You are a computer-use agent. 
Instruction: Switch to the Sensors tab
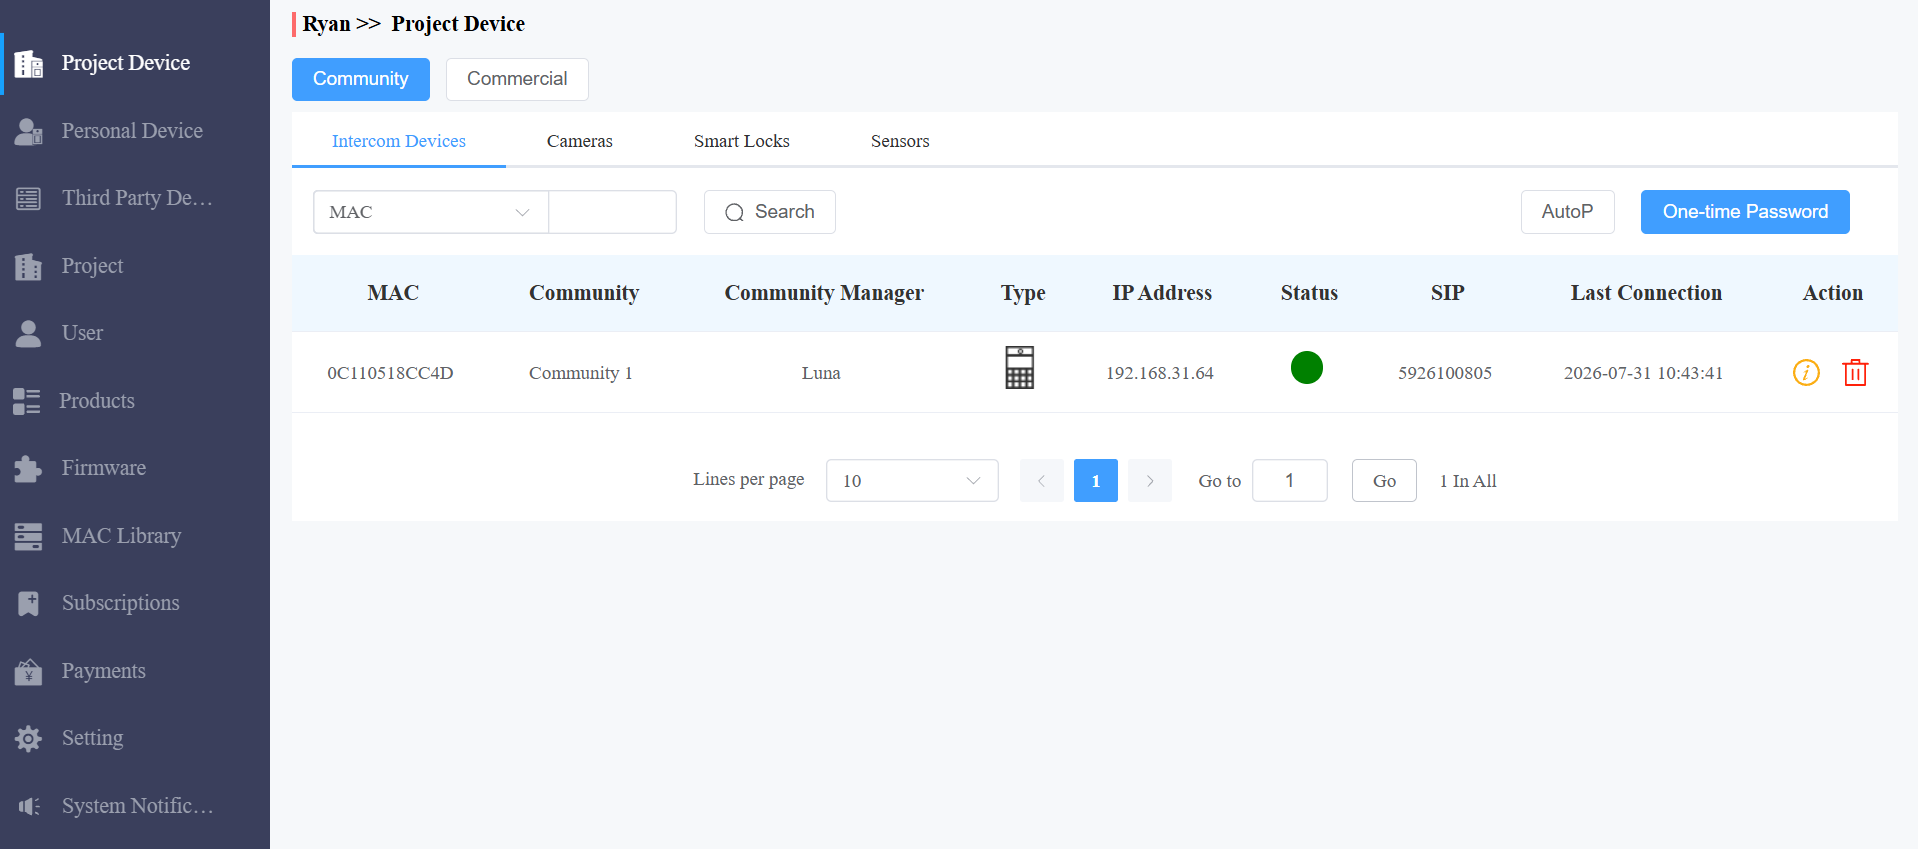pos(900,141)
